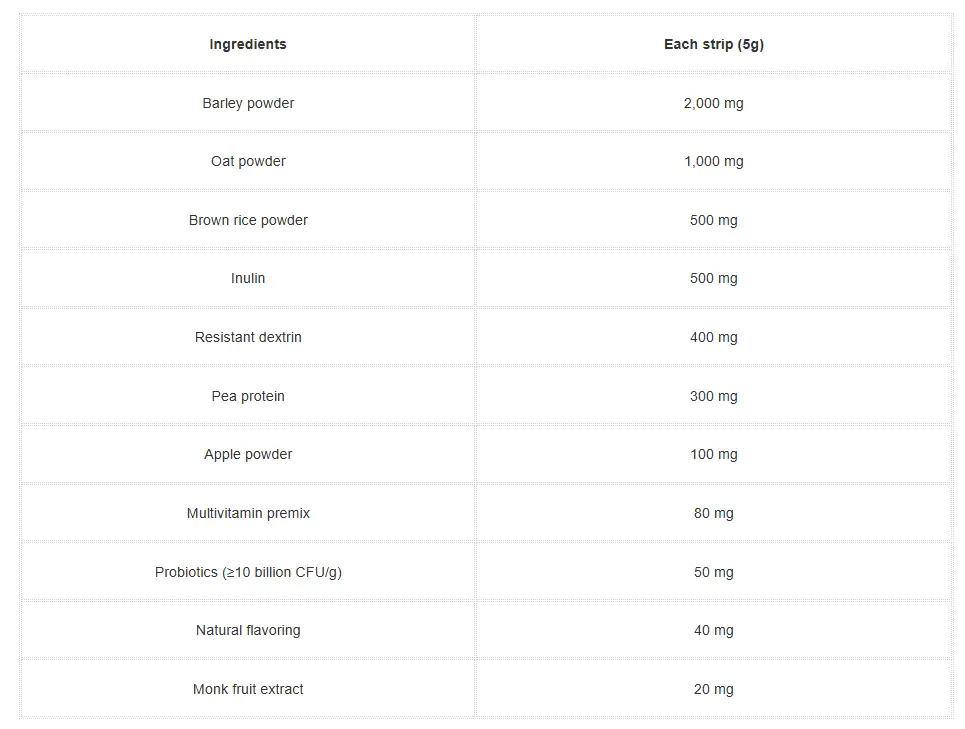This screenshot has width=965, height=729.
Task: Click the Barley powder cell
Action: coord(248,103)
